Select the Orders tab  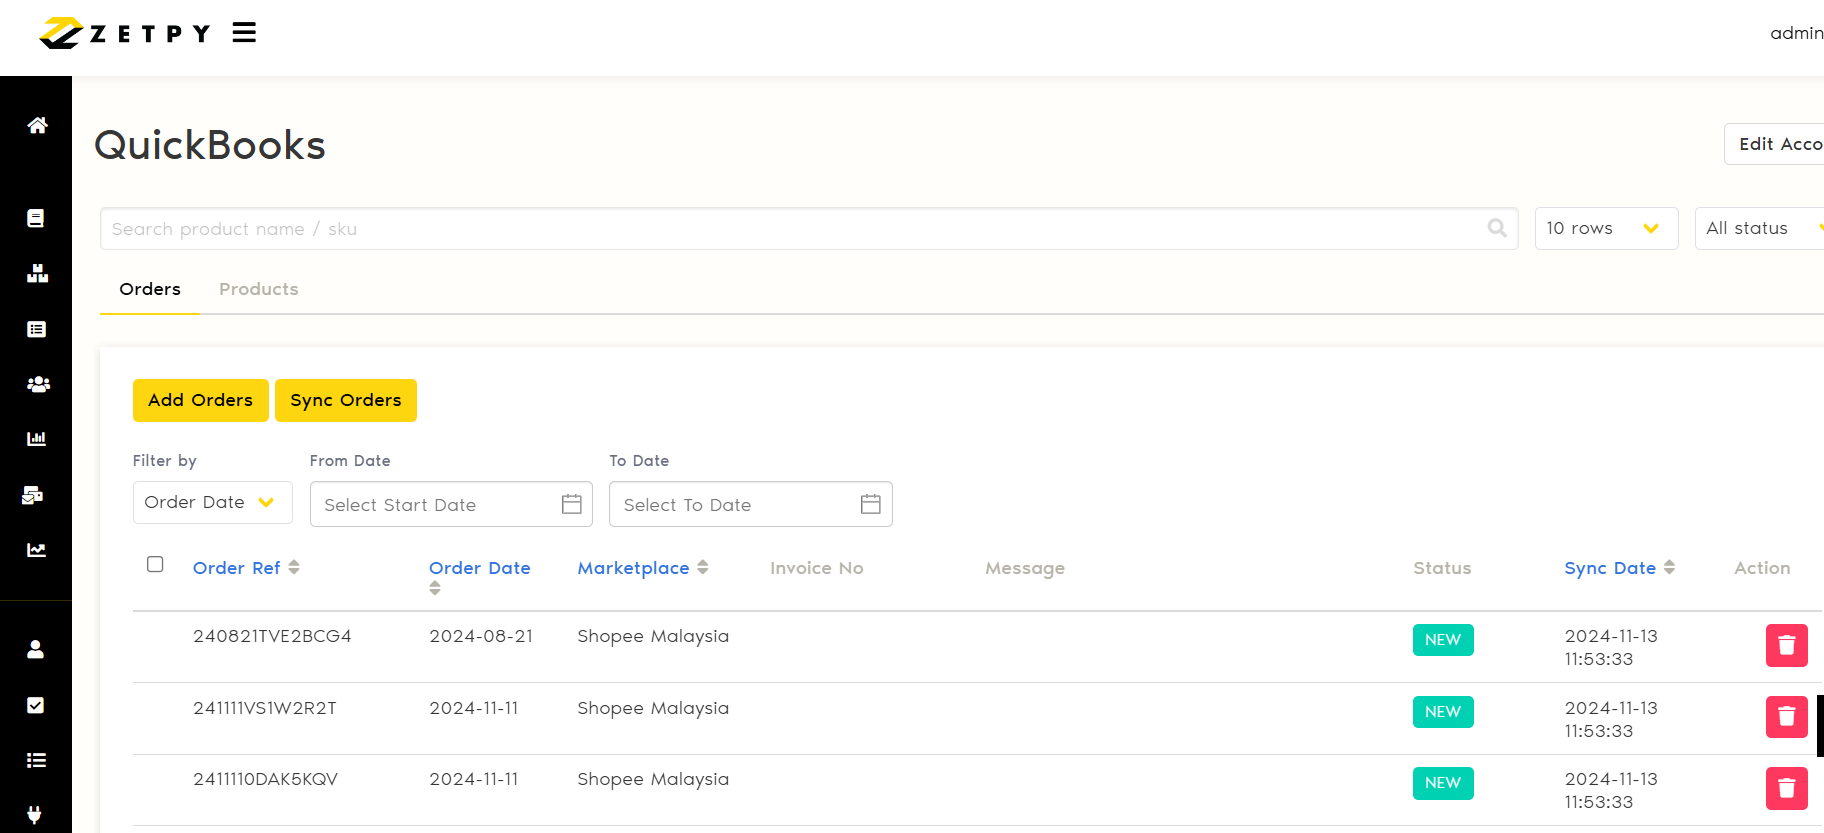click(x=150, y=289)
